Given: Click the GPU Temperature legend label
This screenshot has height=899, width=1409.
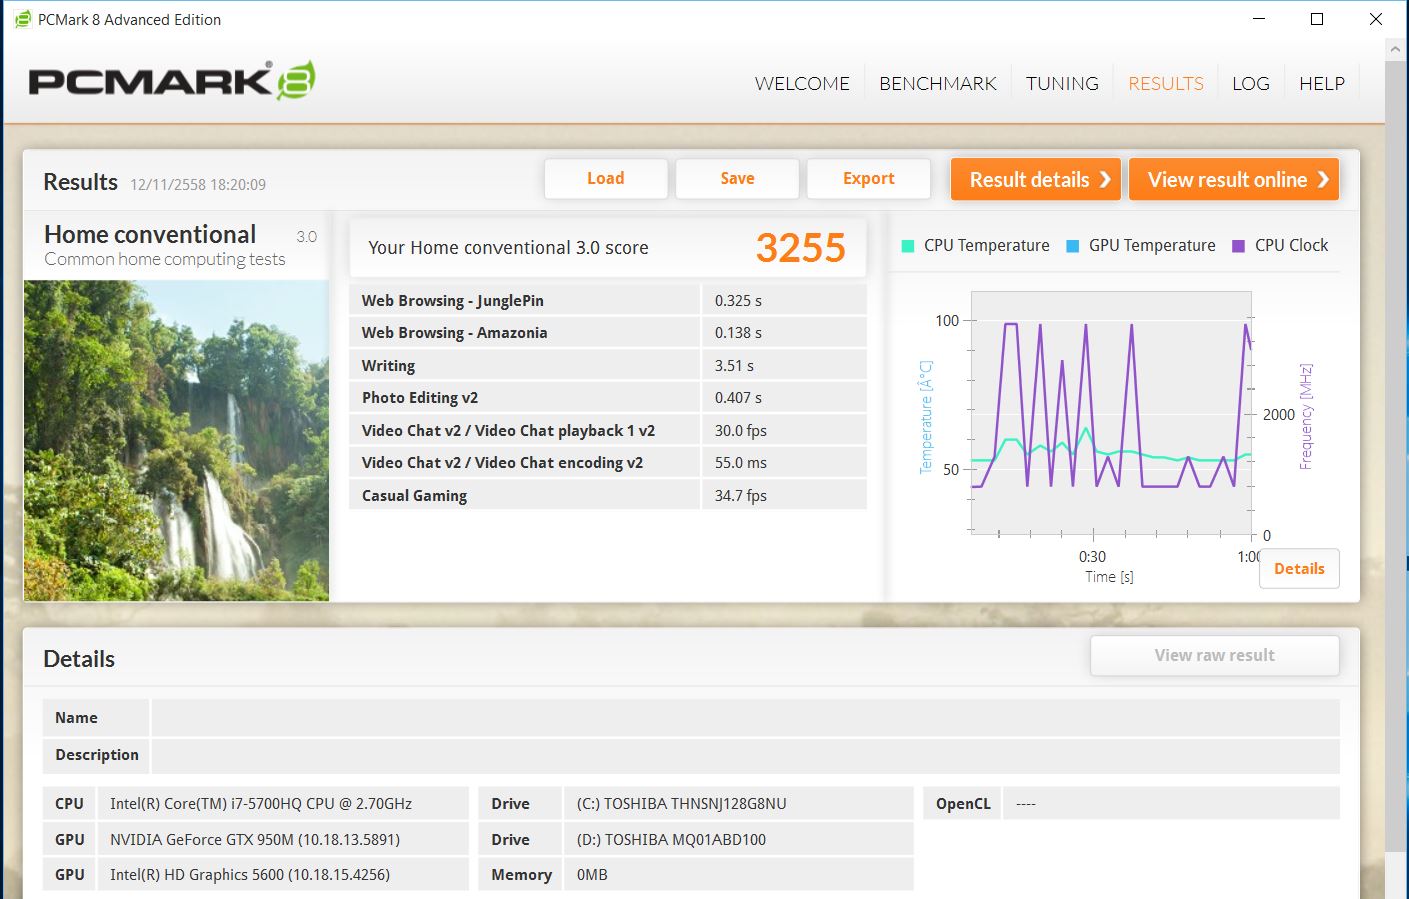Looking at the screenshot, I should pos(1152,246).
